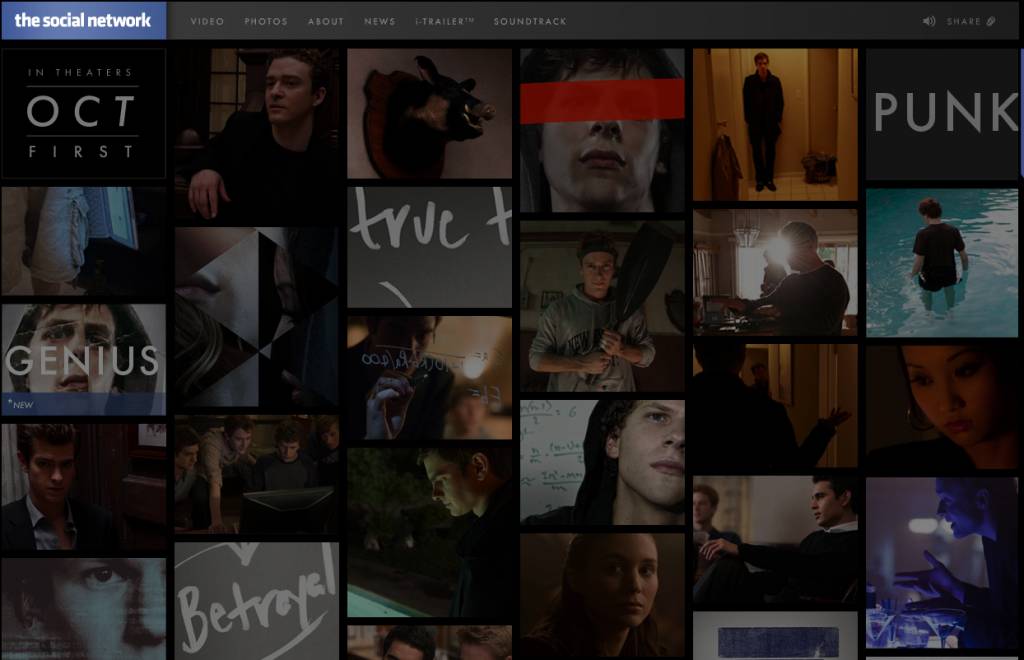Image resolution: width=1024 pixels, height=660 pixels.
Task: Open the woman looking down photo
Action: point(942,407)
